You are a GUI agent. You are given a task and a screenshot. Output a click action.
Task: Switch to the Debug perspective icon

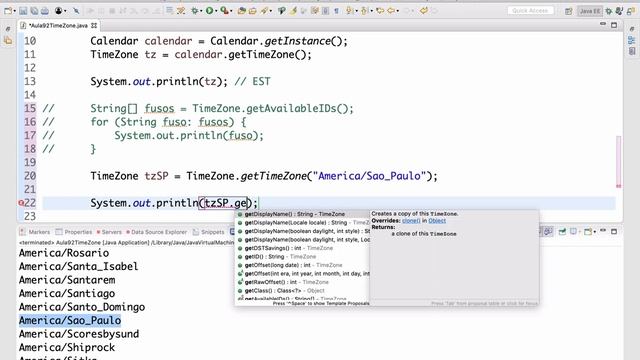point(609,11)
